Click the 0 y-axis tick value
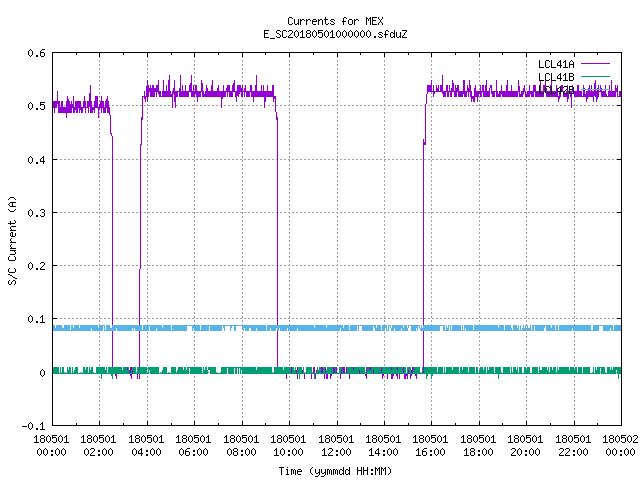The width and height of the screenshot is (640, 480). (42, 373)
